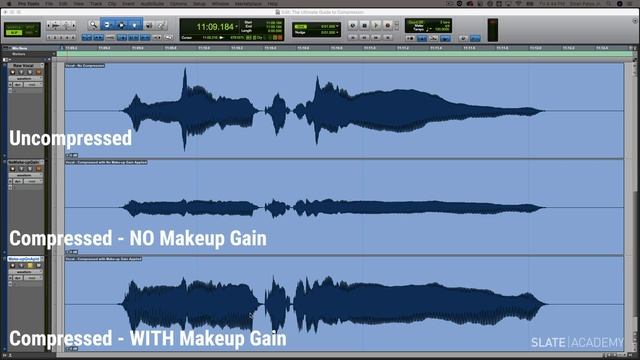Open Raw Vocal automation mode selector (read)
The height and width of the screenshot is (360, 640).
33,84
